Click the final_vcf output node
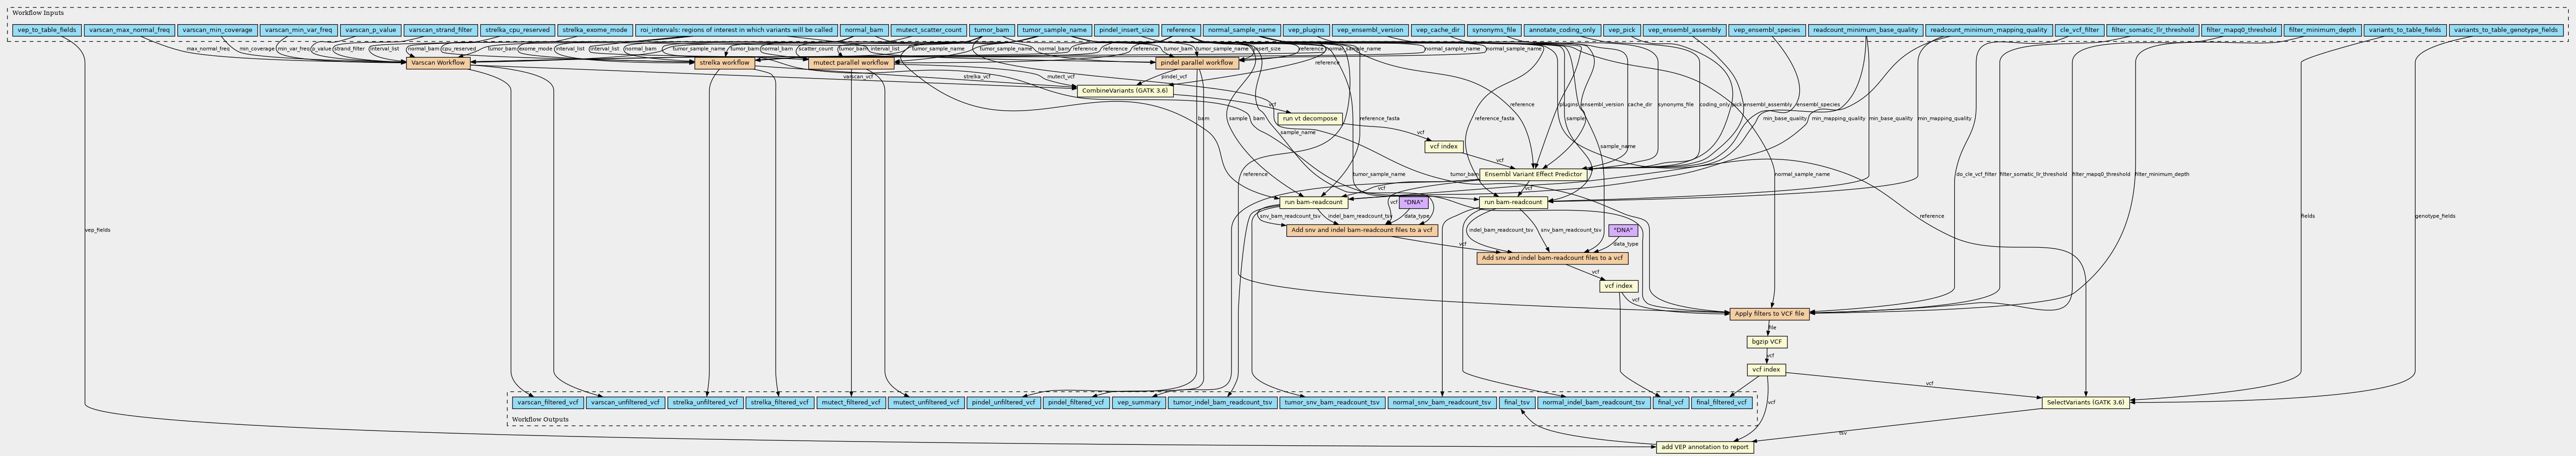Screen dimensions: 2576x456 pos(1670,403)
